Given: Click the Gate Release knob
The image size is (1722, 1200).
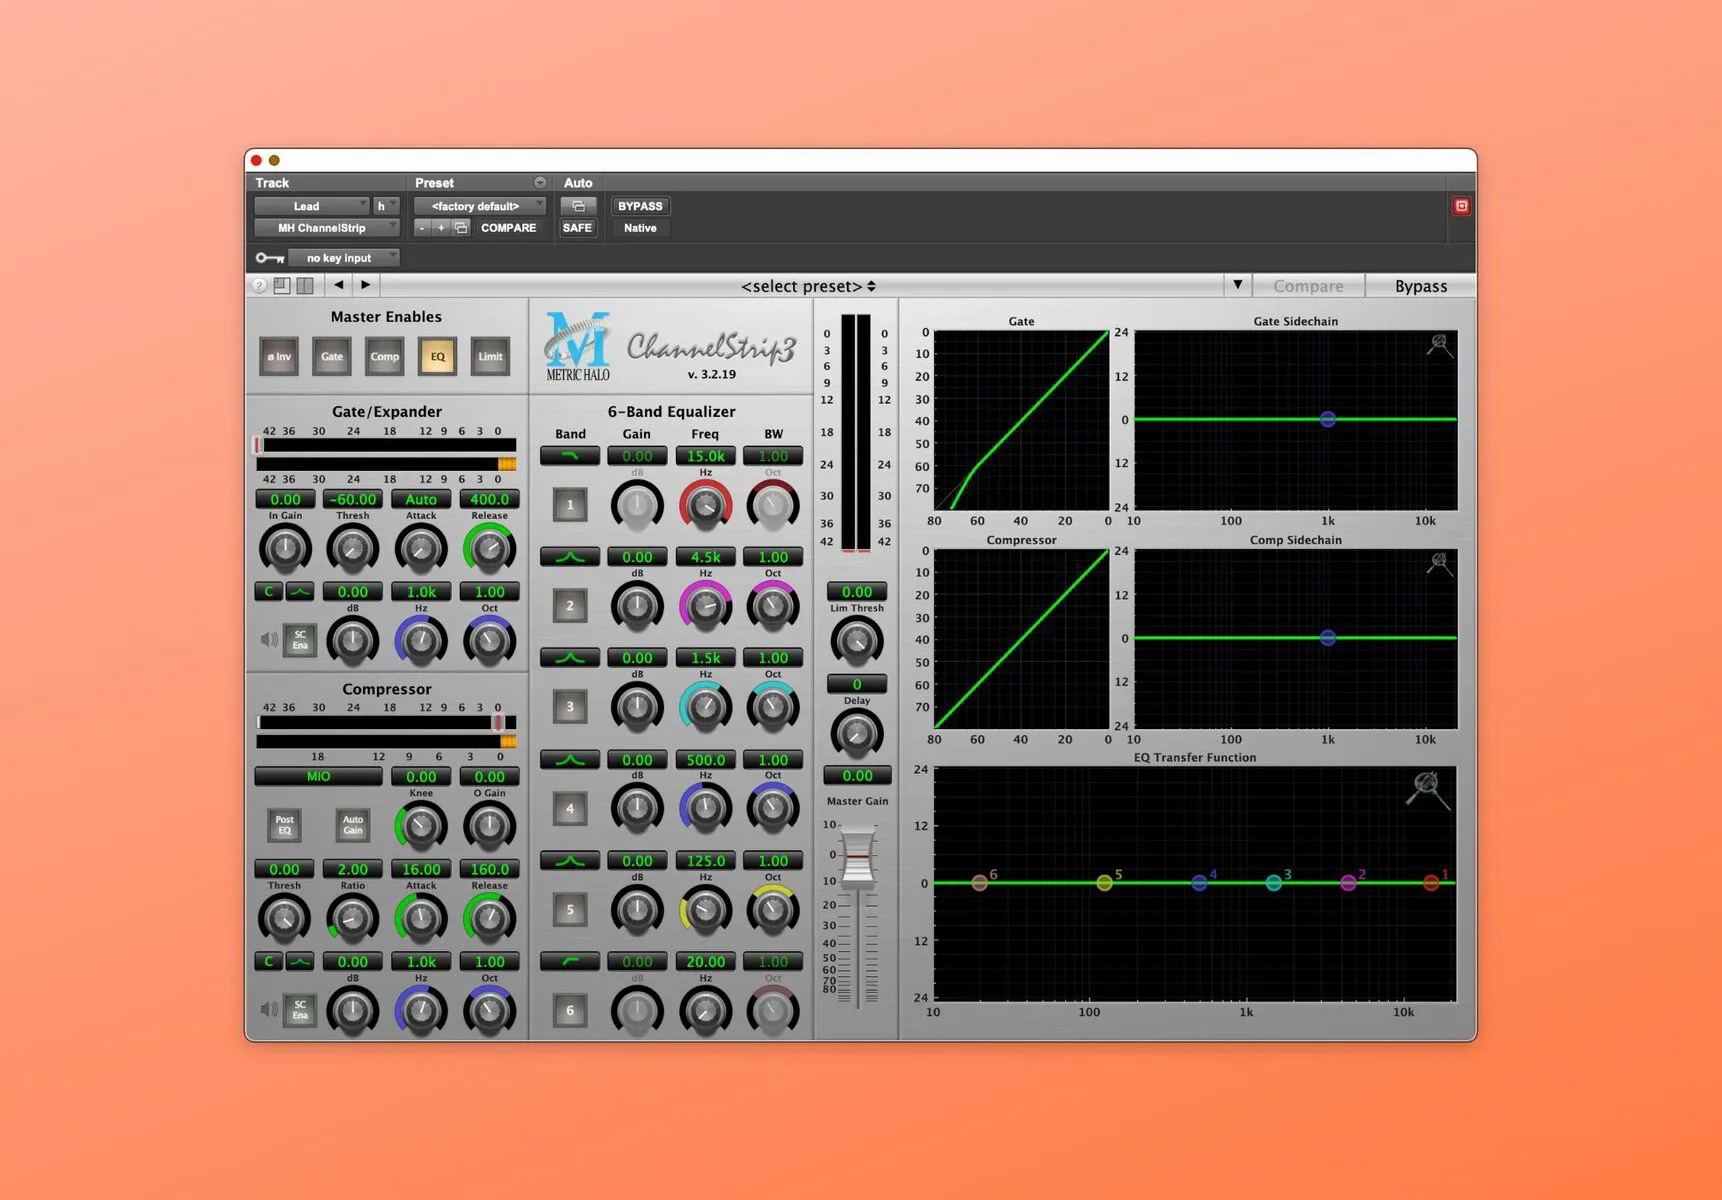Looking at the screenshot, I should point(489,548).
